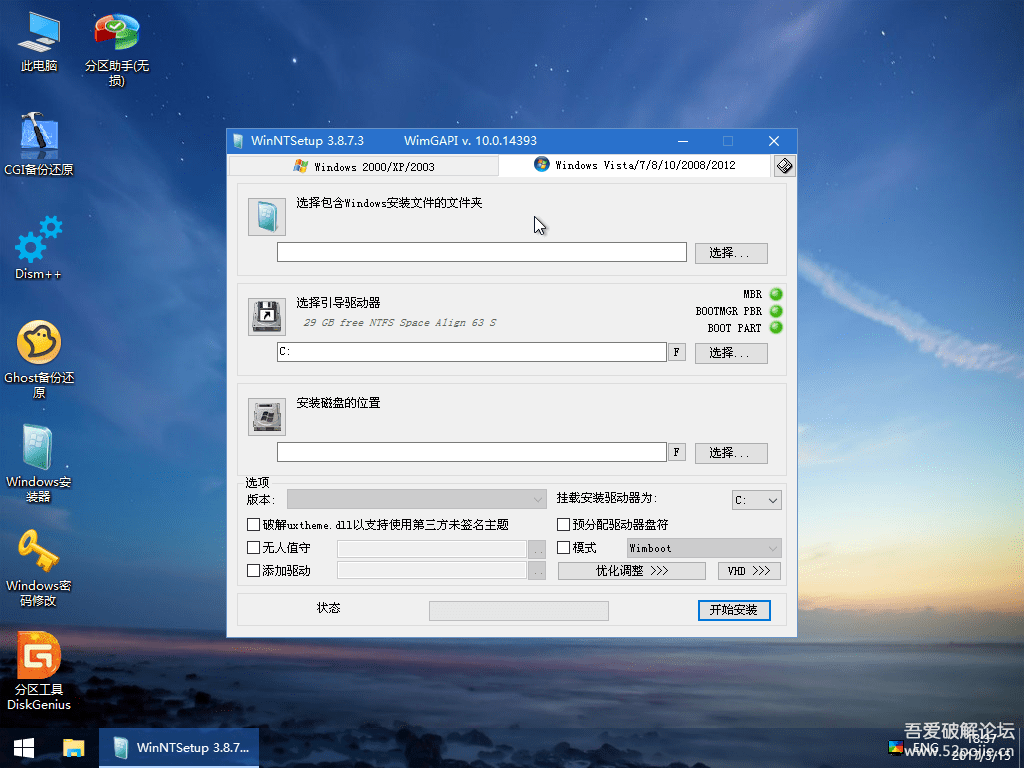Click the 添加驱动 path field
This screenshot has height=768, width=1024.
coord(432,571)
